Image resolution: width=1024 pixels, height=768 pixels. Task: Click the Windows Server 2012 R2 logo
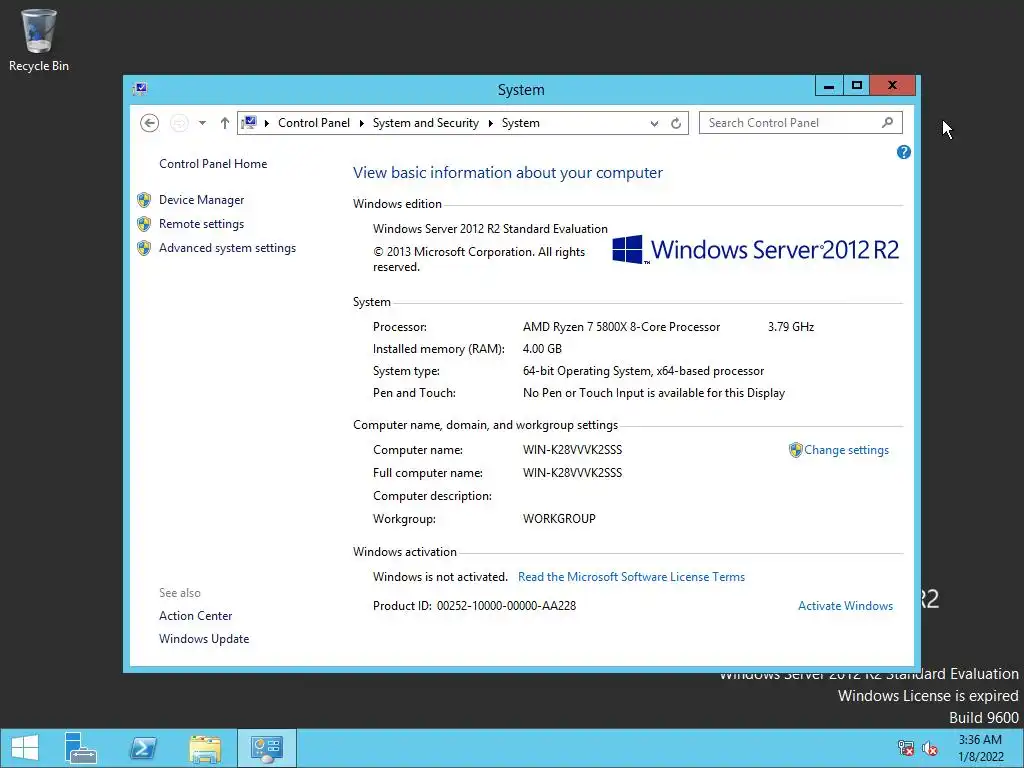pyautogui.click(x=756, y=249)
